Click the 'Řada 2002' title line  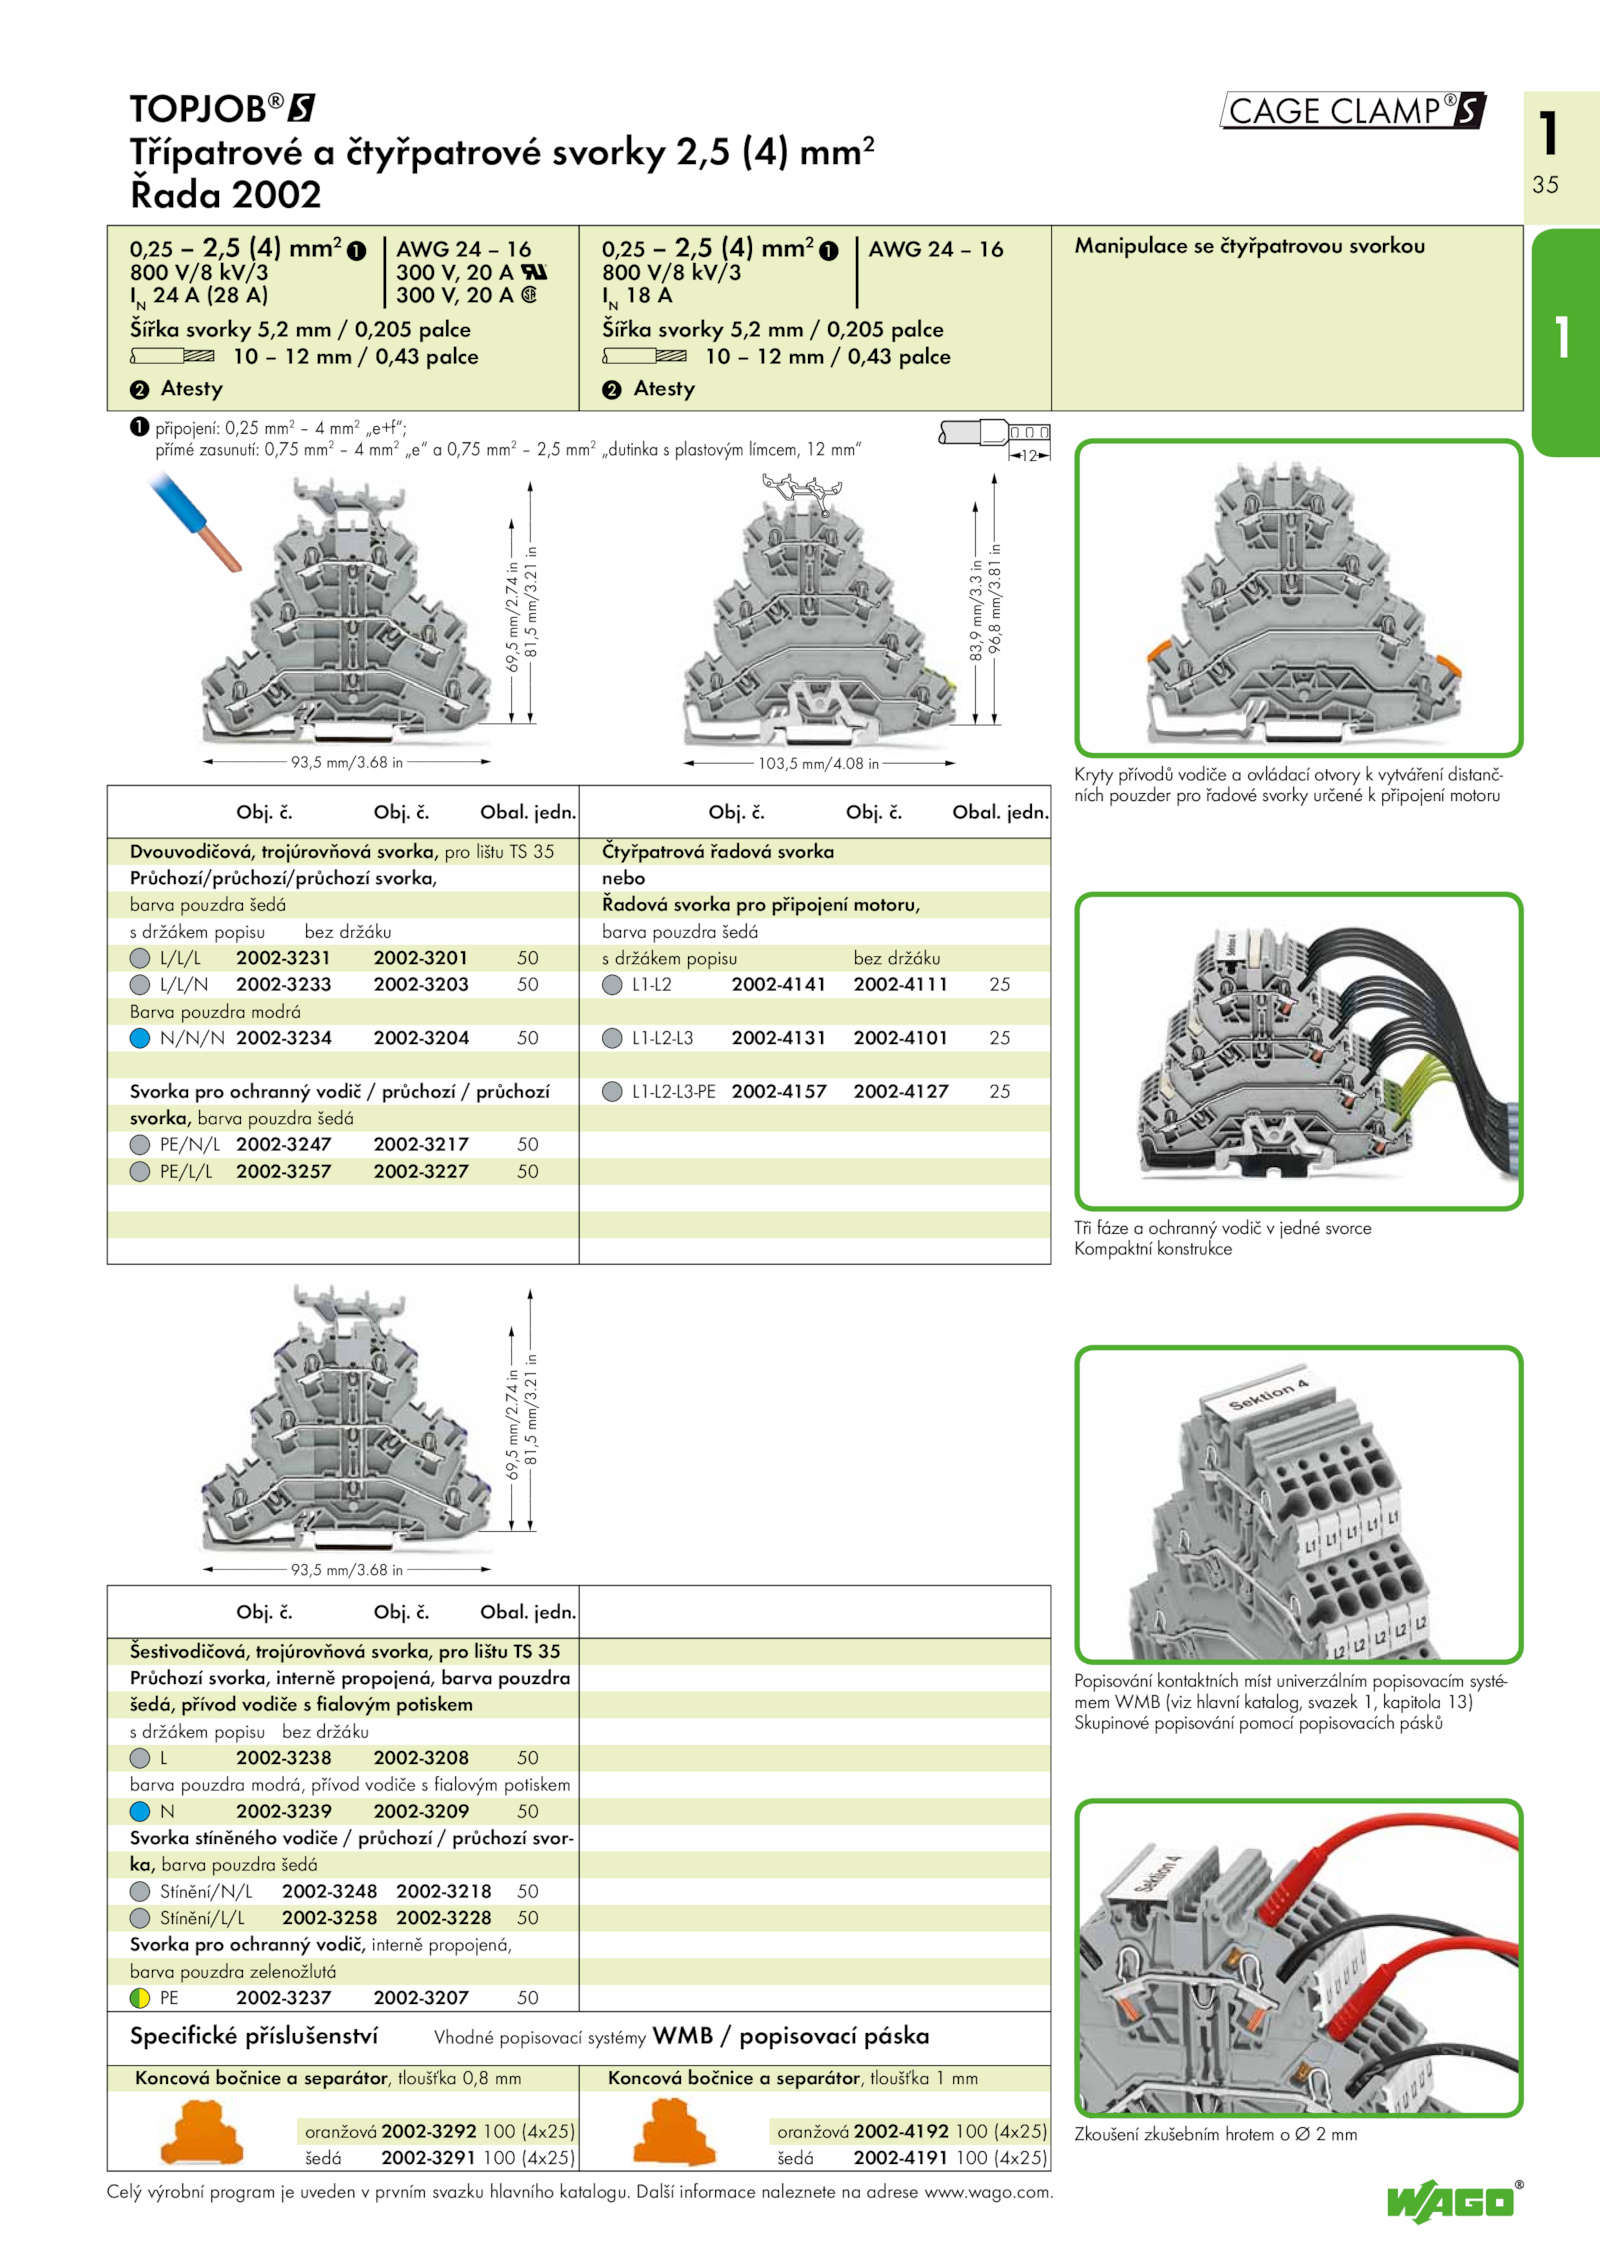coord(226,194)
